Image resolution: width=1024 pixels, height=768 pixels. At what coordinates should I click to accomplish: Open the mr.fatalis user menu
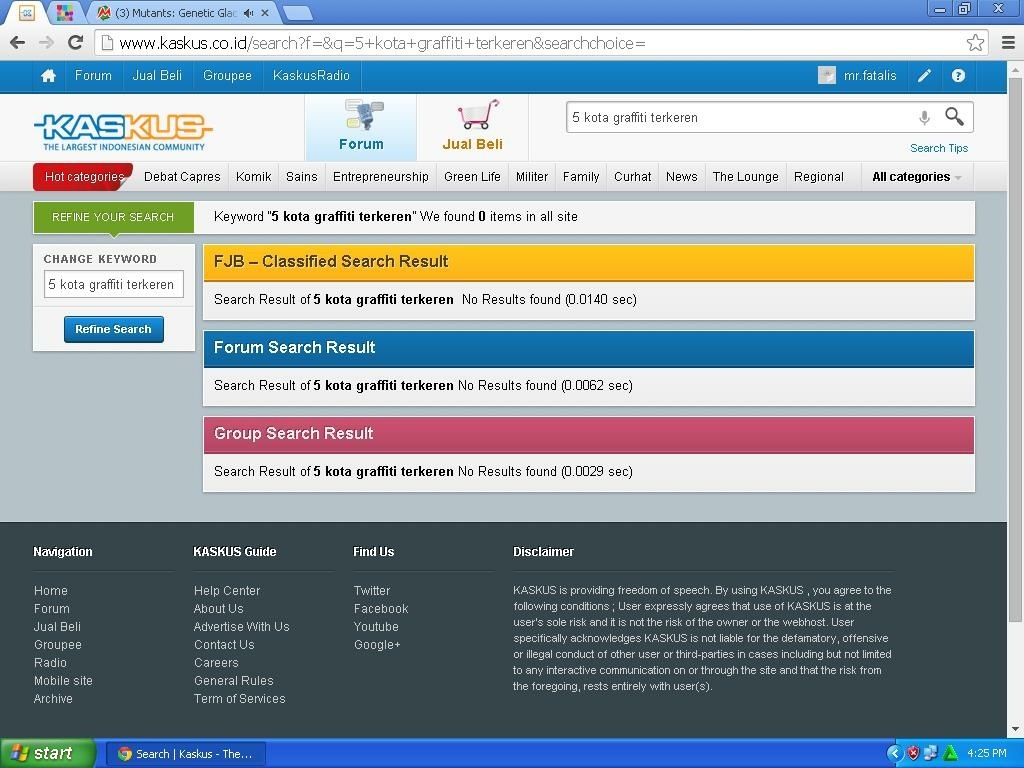858,76
